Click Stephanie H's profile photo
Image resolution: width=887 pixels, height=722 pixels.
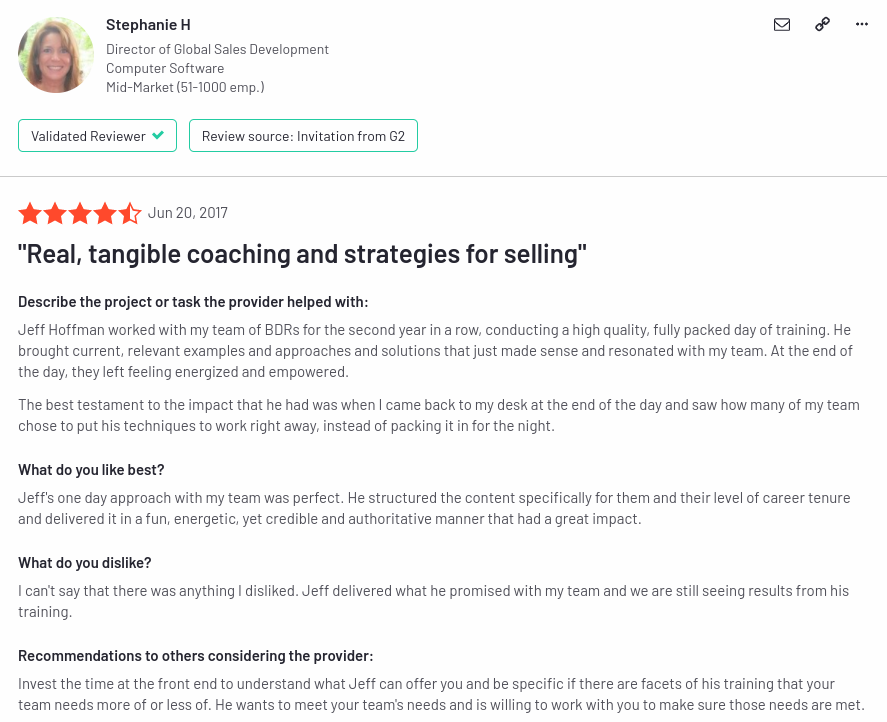(x=55, y=55)
